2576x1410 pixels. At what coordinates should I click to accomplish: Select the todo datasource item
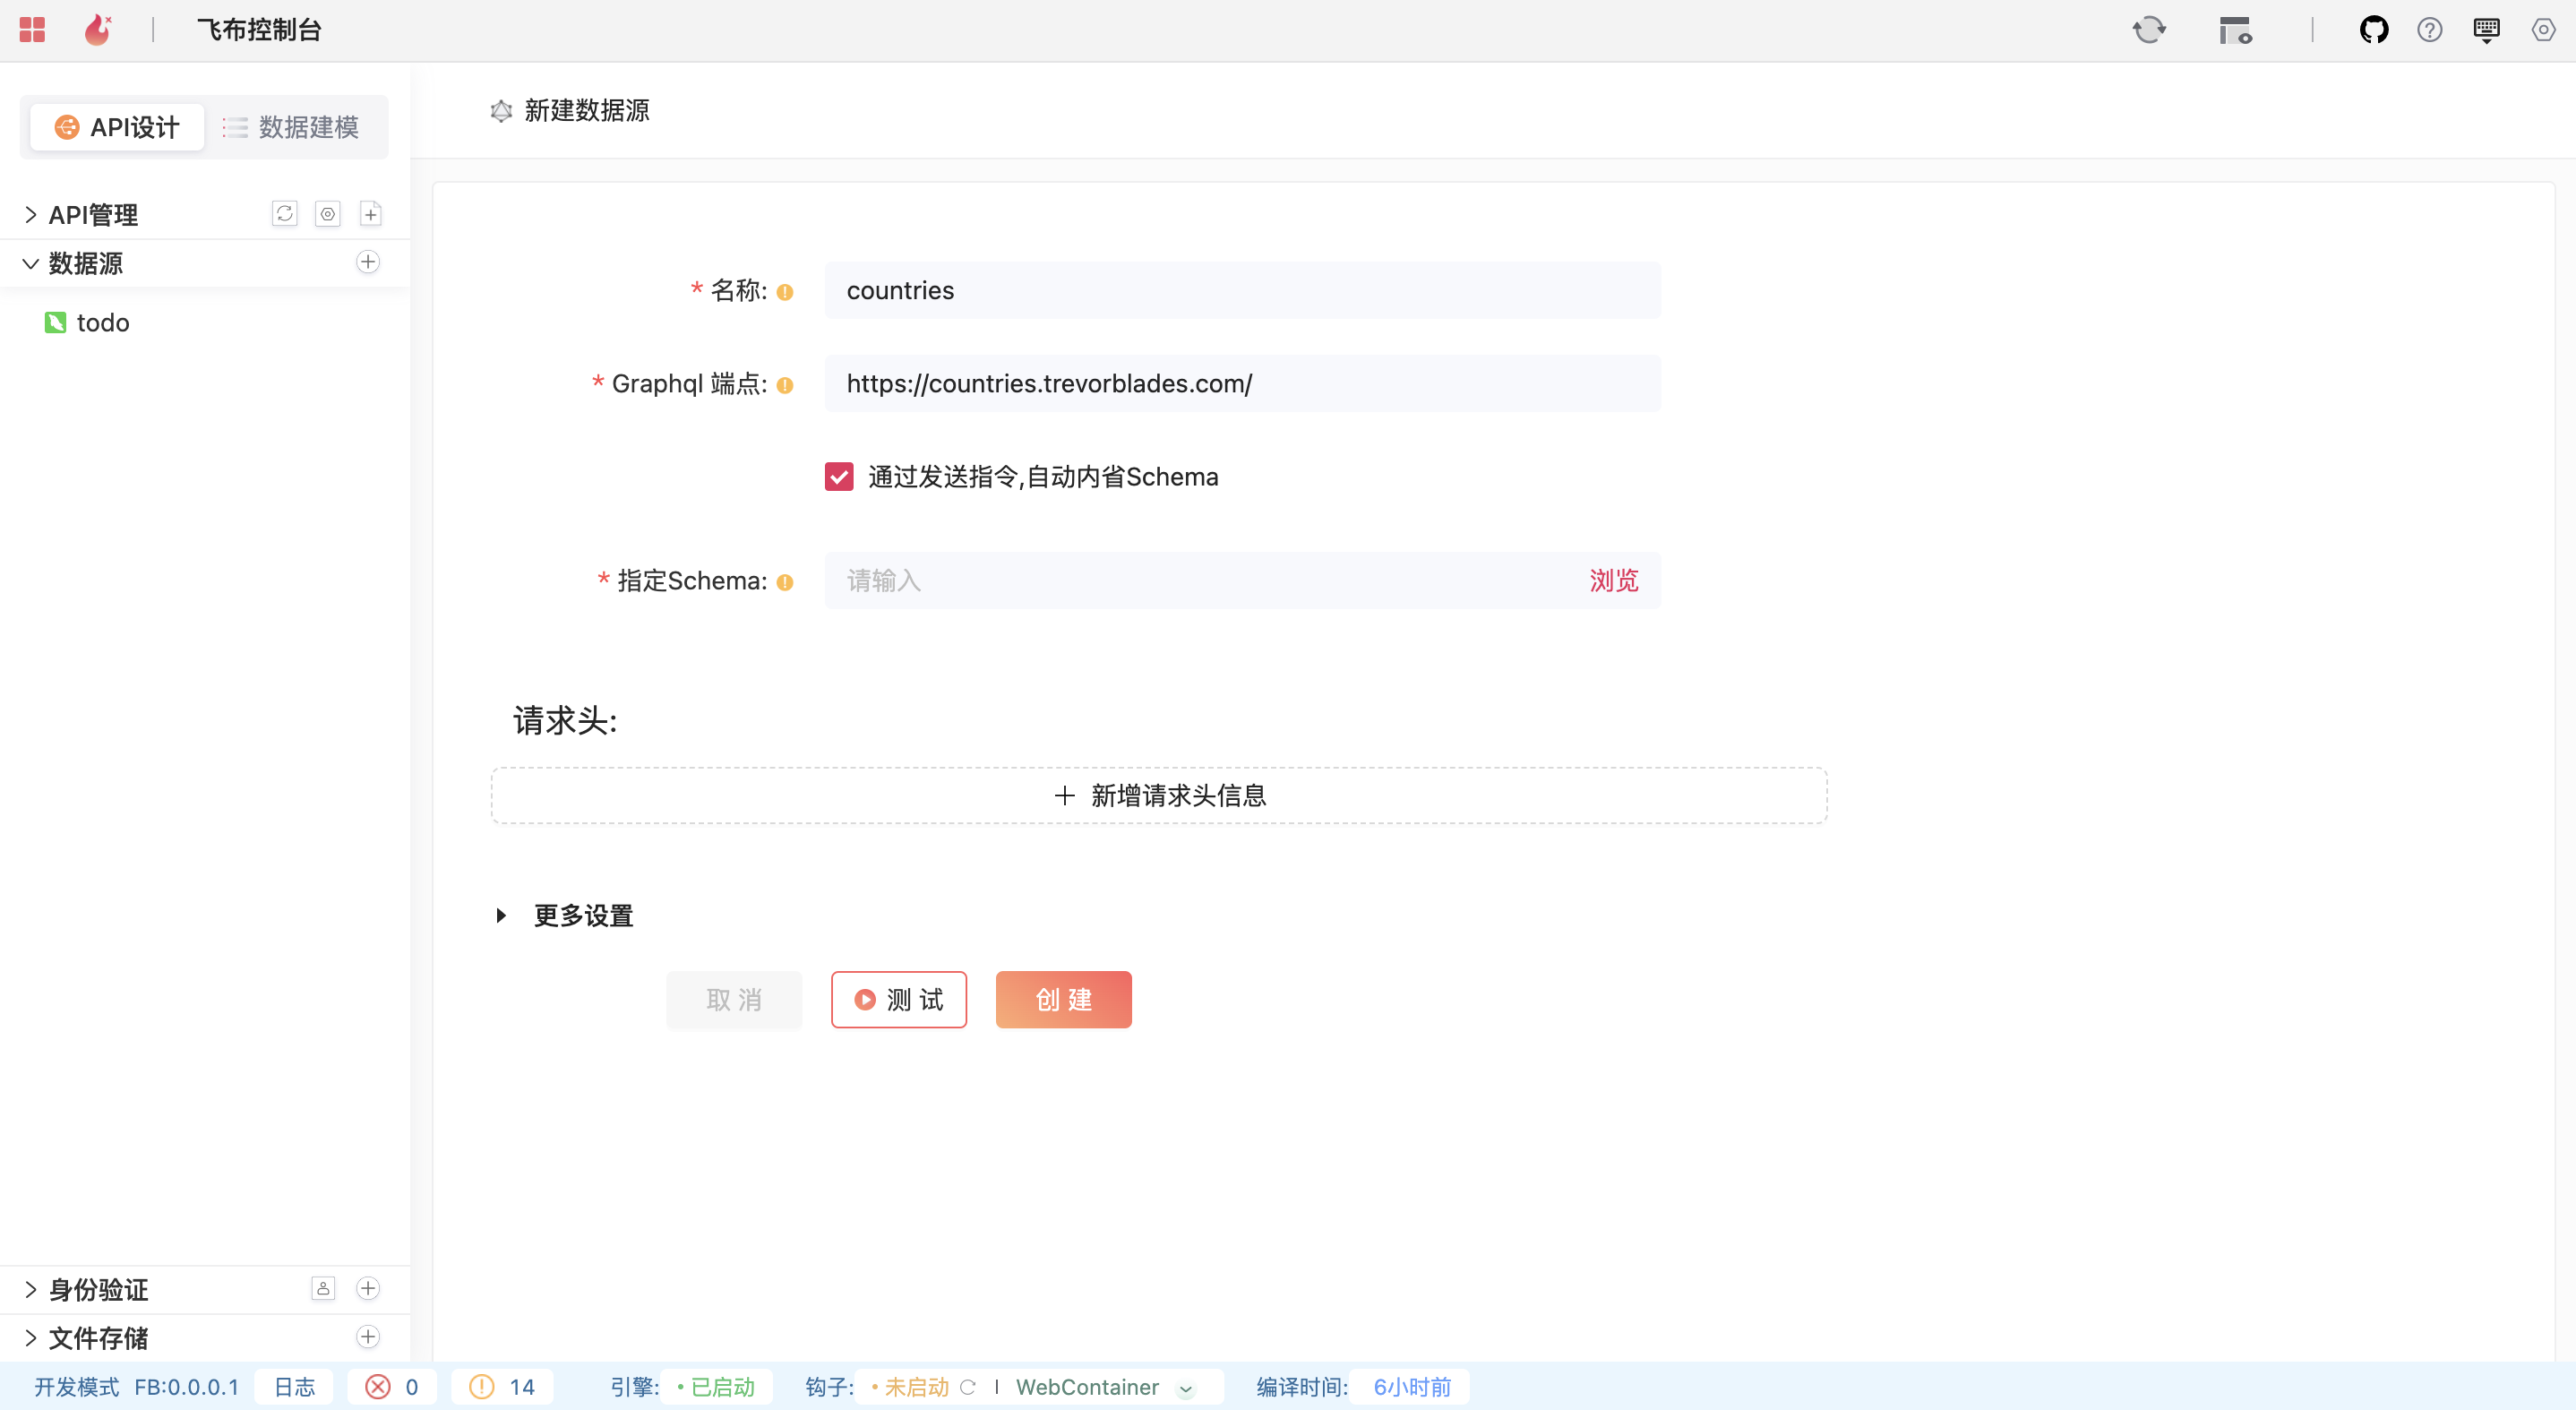click(x=102, y=322)
